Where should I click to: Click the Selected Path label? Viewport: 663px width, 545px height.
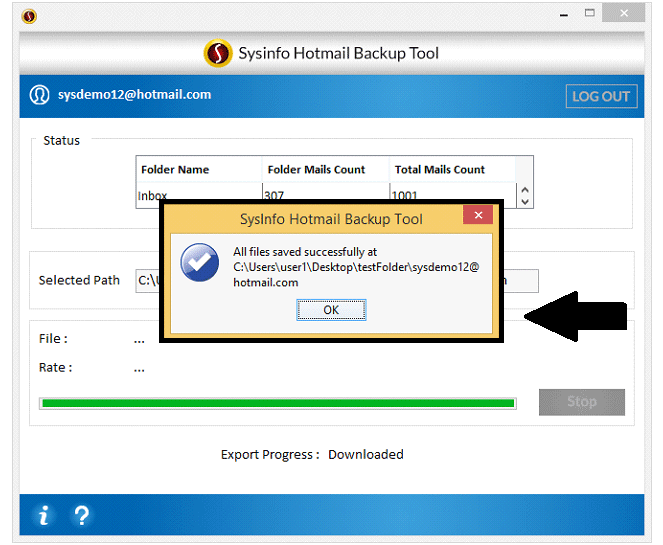[x=79, y=280]
